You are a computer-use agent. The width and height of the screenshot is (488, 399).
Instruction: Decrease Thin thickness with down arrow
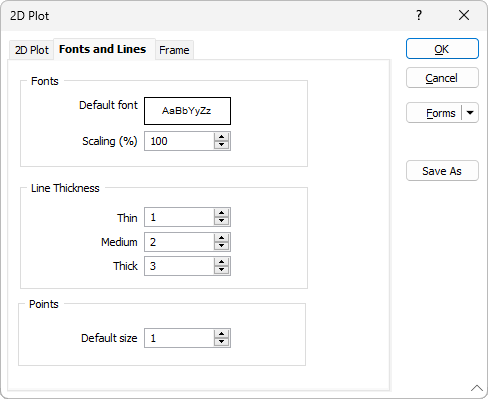222,222
